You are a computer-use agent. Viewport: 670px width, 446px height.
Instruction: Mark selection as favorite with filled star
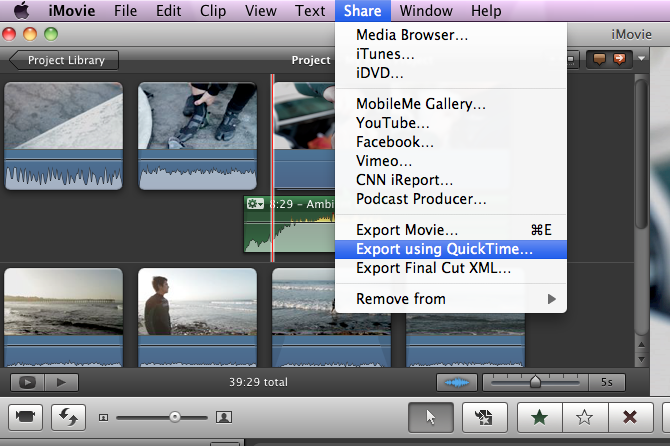(539, 417)
